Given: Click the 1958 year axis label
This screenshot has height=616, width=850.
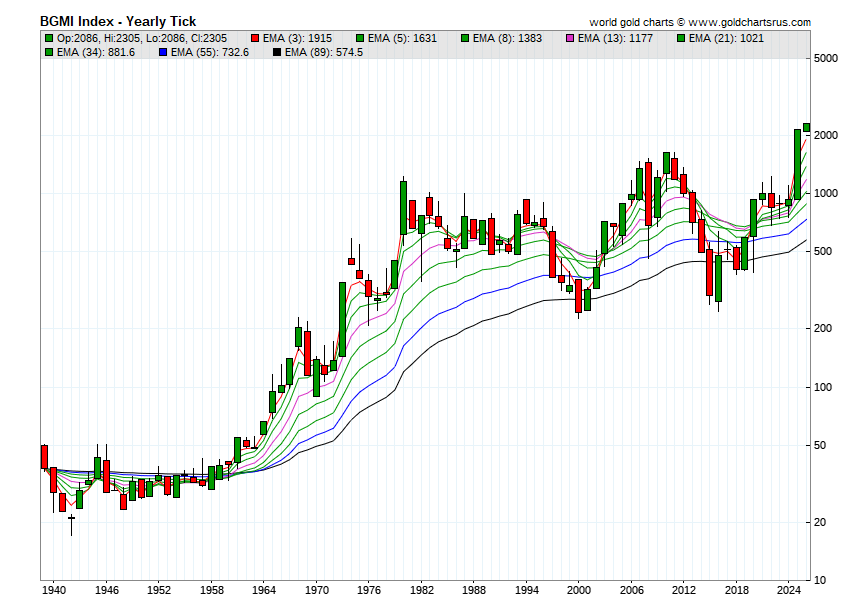Looking at the screenshot, I should pos(211,590).
